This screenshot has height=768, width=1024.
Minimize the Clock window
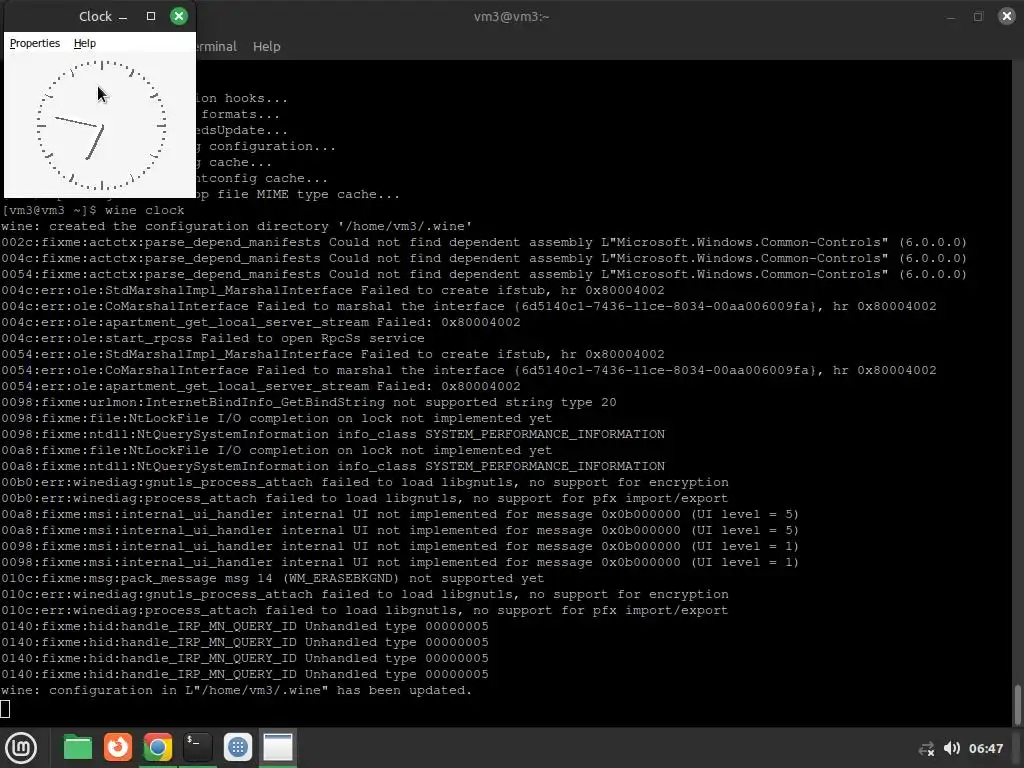[x=123, y=18]
